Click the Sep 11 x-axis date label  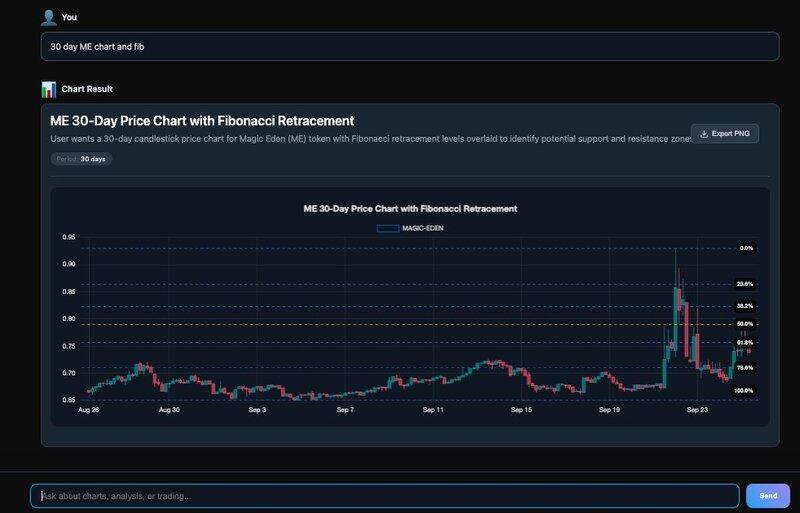[433, 409]
